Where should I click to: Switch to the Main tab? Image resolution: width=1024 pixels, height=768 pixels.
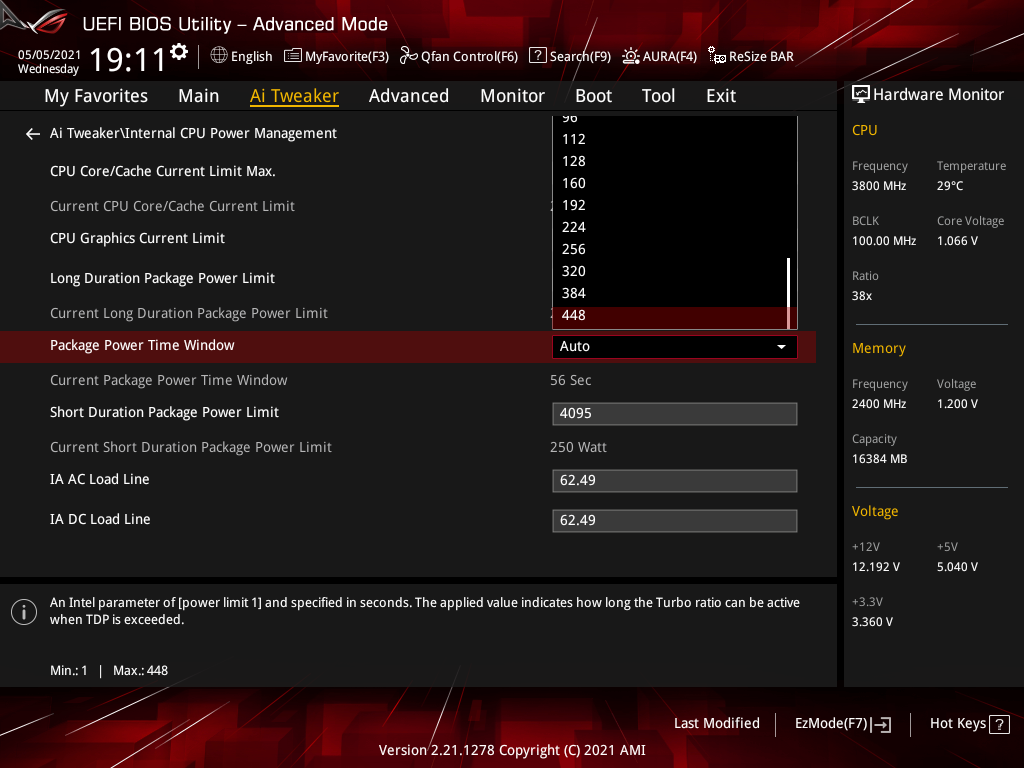pos(199,96)
